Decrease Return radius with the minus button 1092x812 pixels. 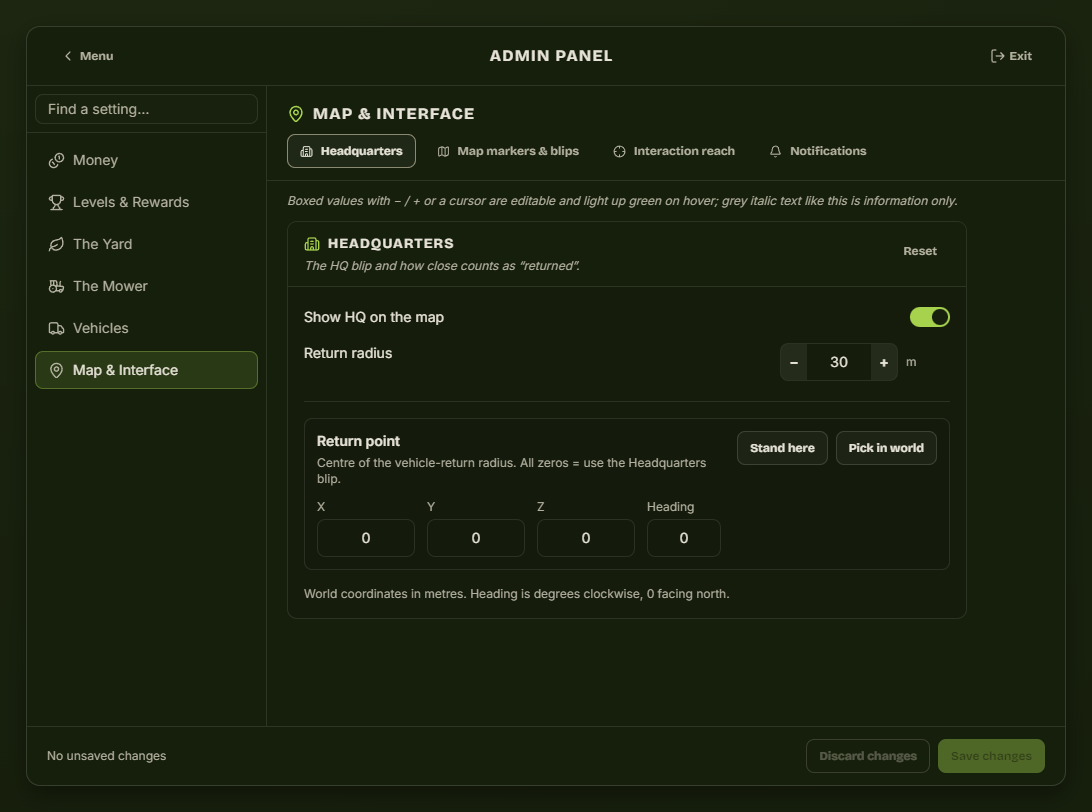793,362
